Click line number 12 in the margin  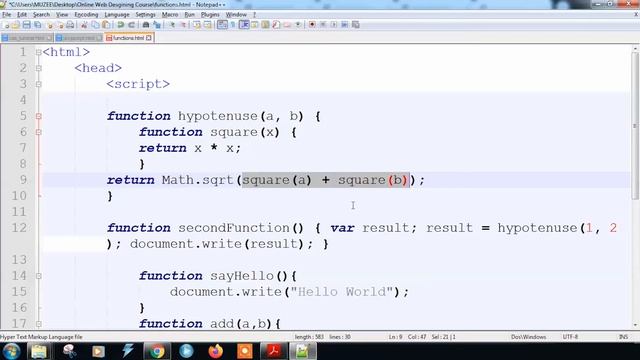point(19,228)
